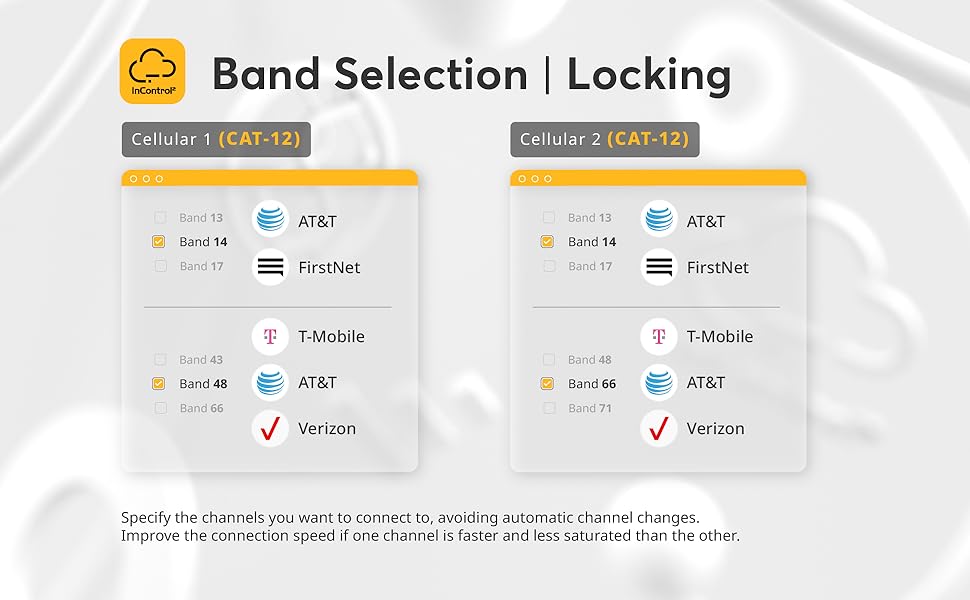Click T-Mobile icon in Cellular 1 panel

[270, 336]
